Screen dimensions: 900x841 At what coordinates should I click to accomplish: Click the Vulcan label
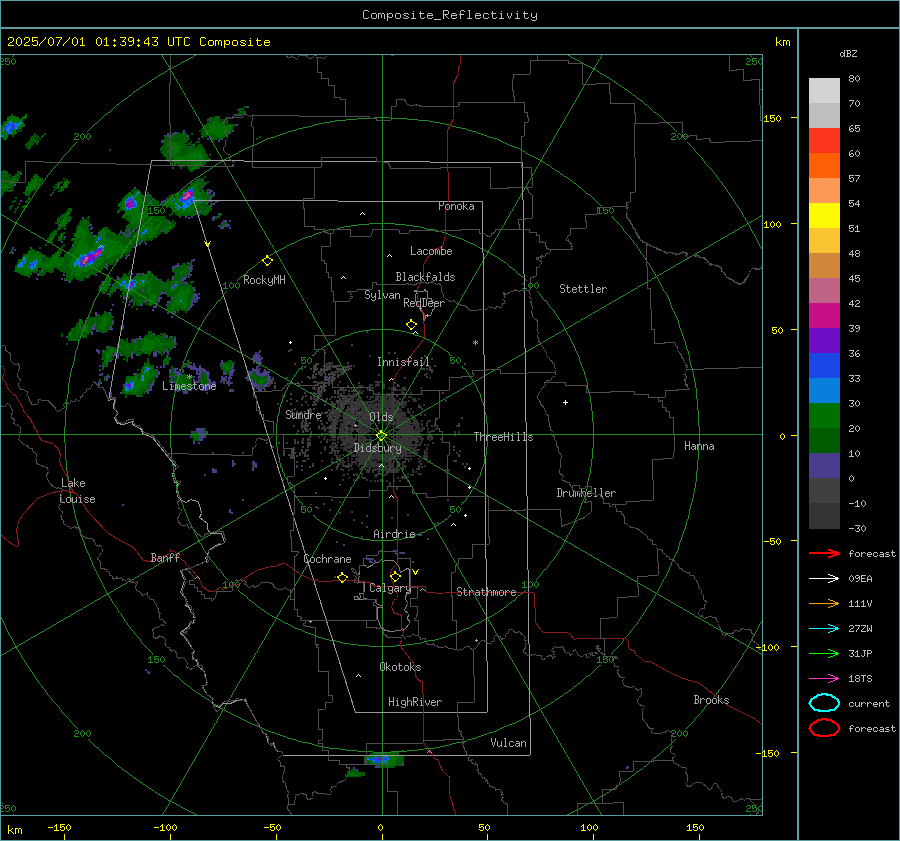tap(508, 743)
